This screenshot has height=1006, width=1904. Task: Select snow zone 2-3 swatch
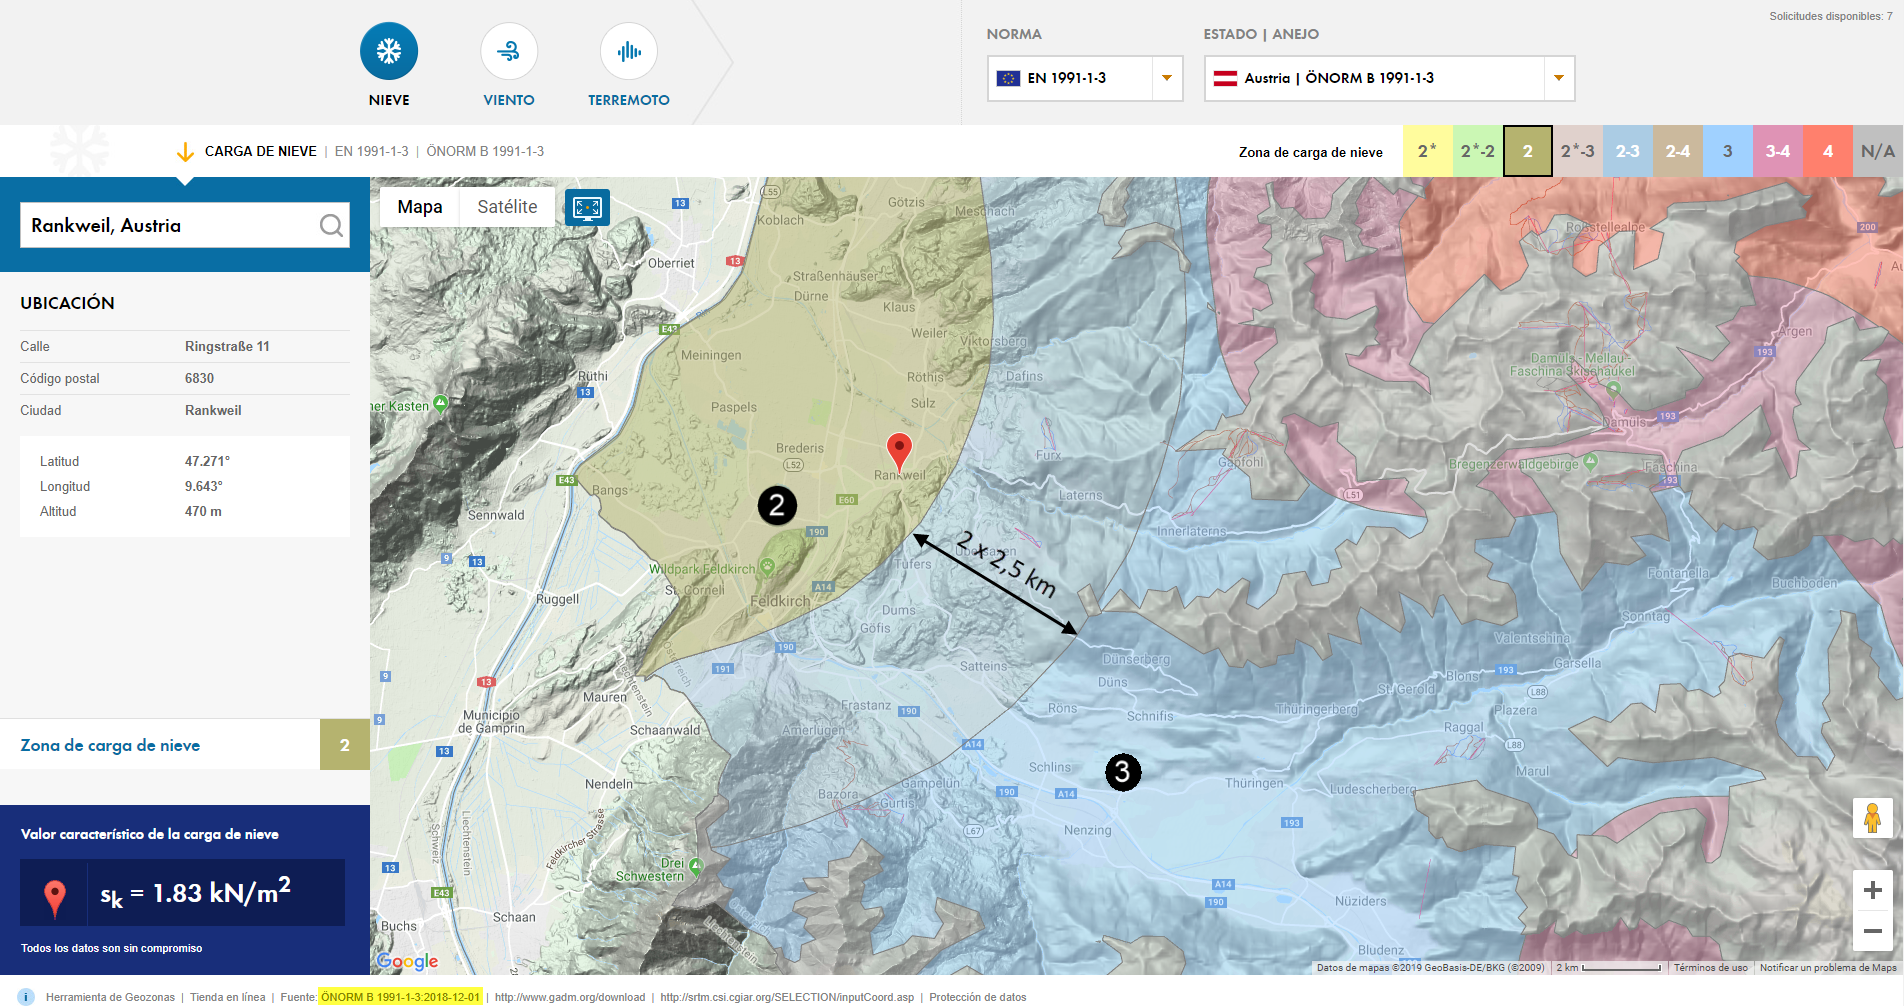(1628, 151)
